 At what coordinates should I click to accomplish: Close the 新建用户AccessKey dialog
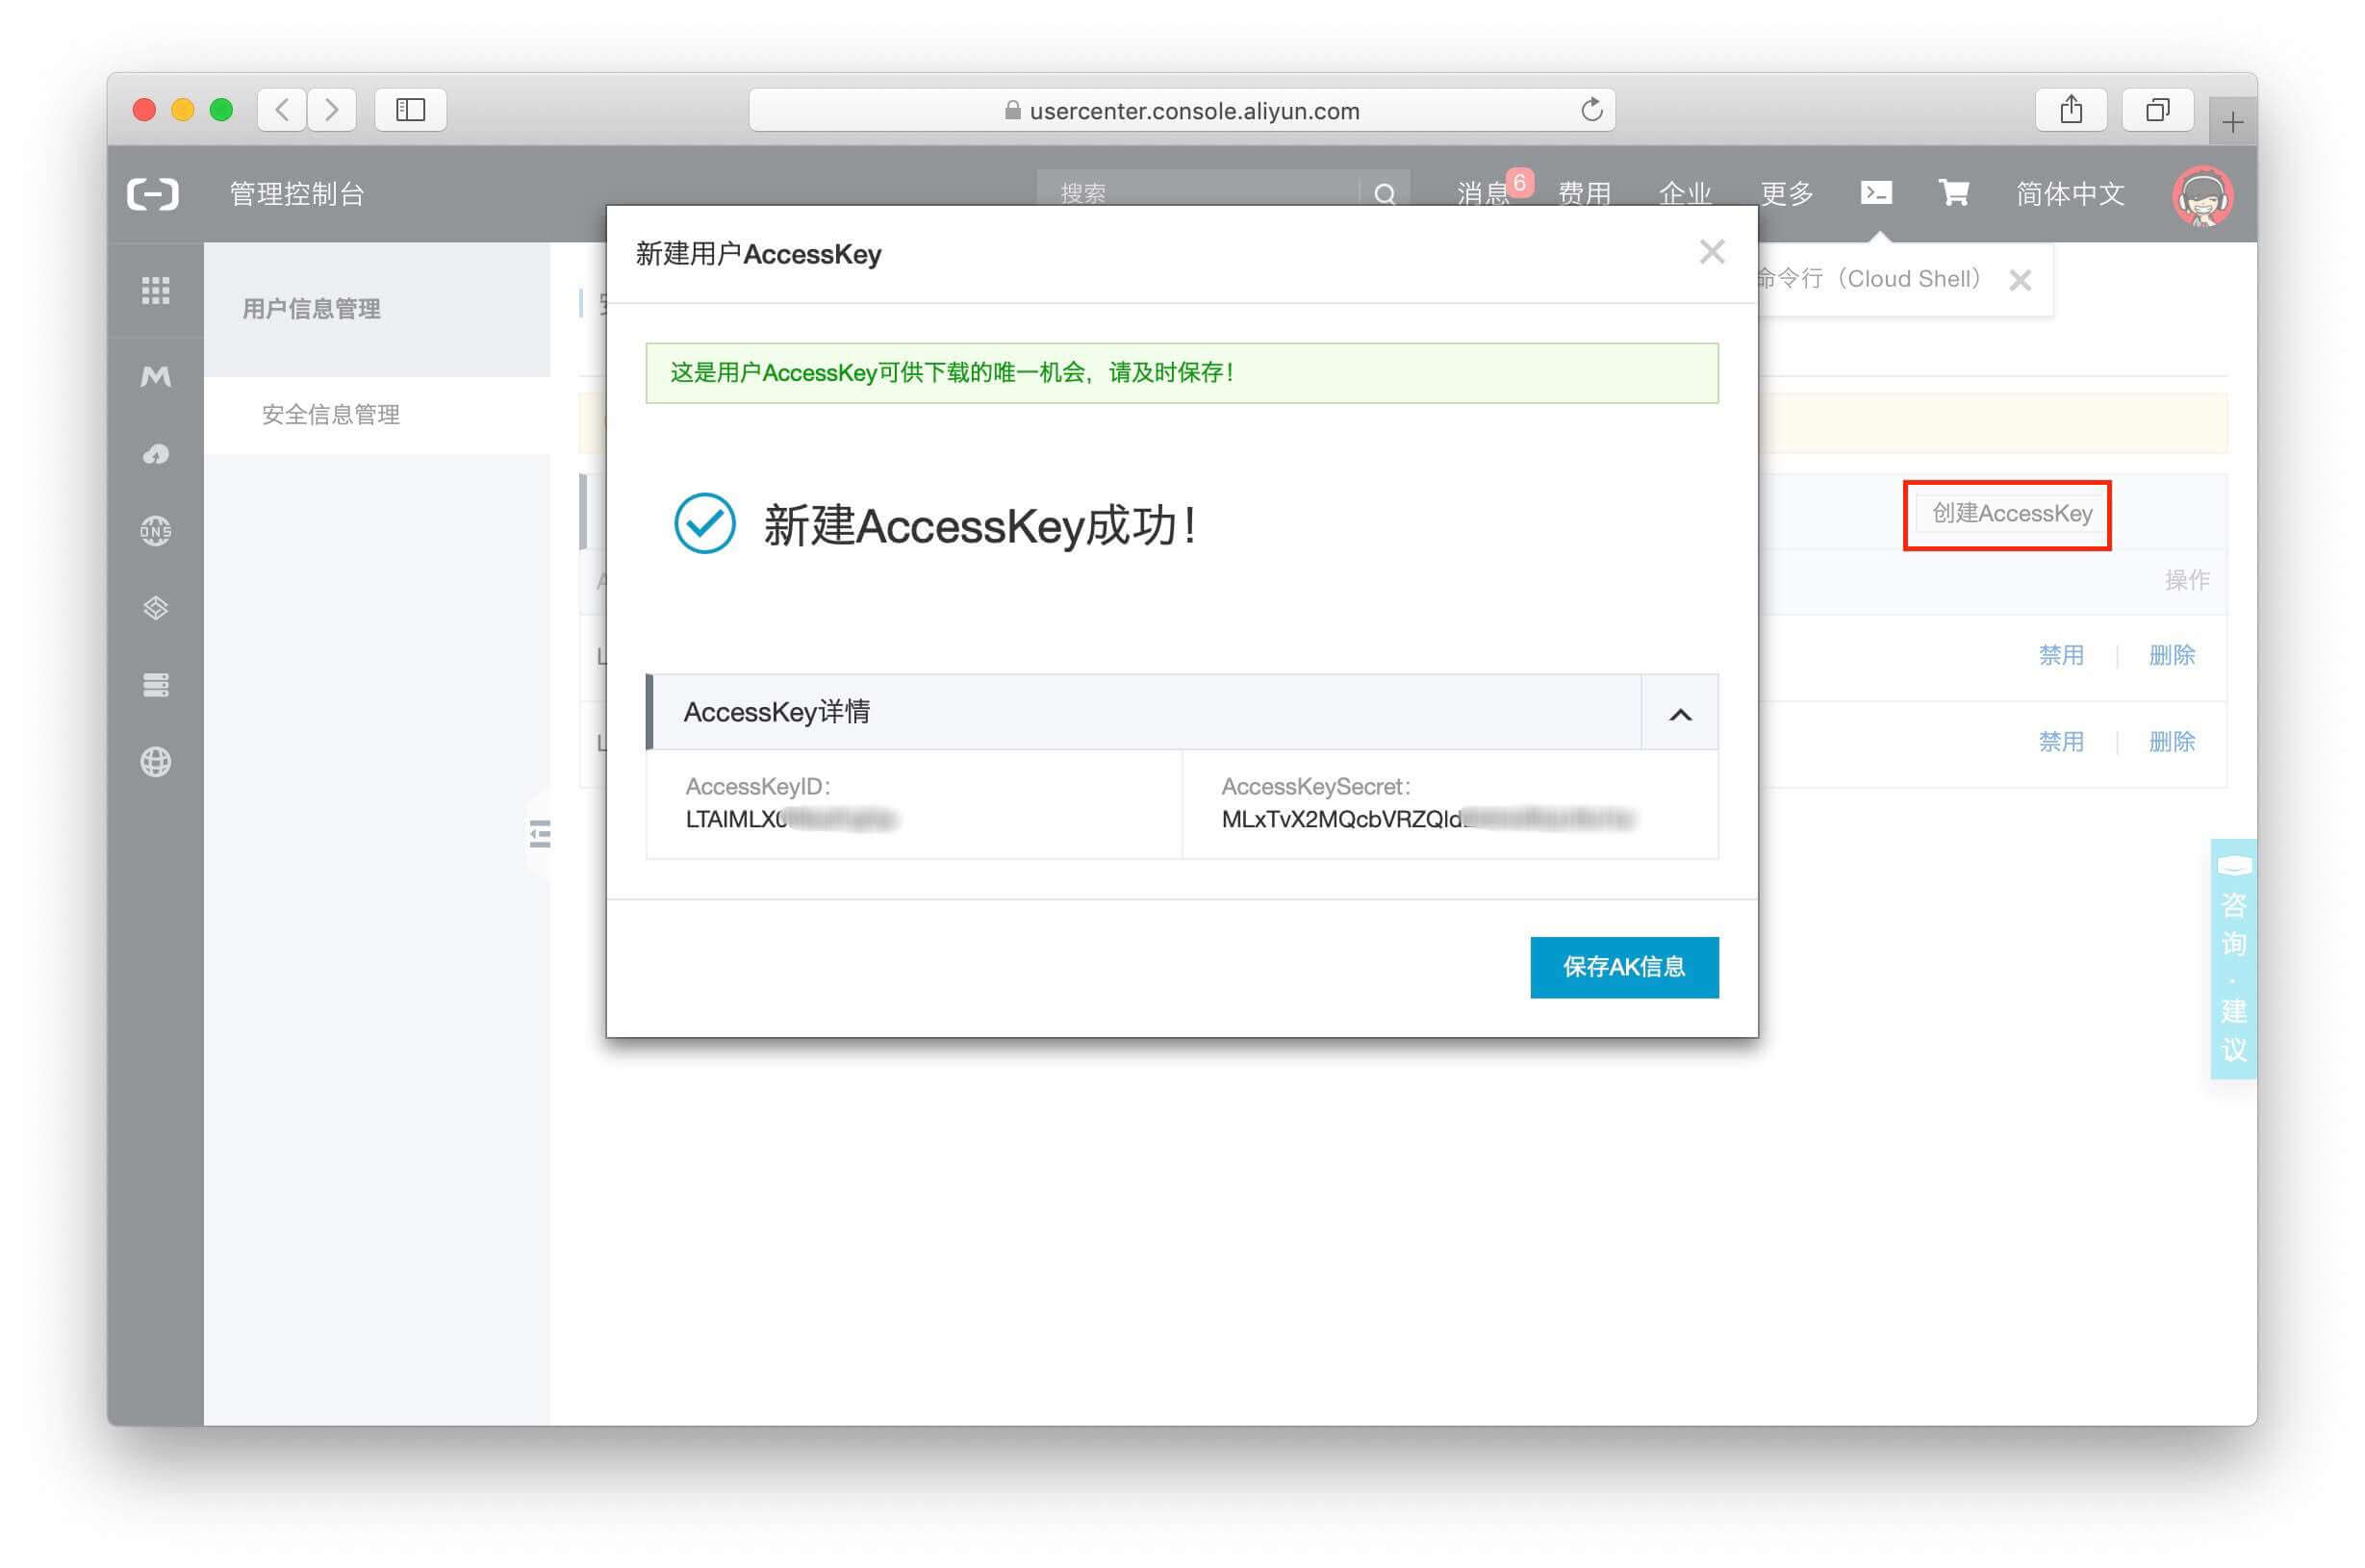coord(1711,252)
